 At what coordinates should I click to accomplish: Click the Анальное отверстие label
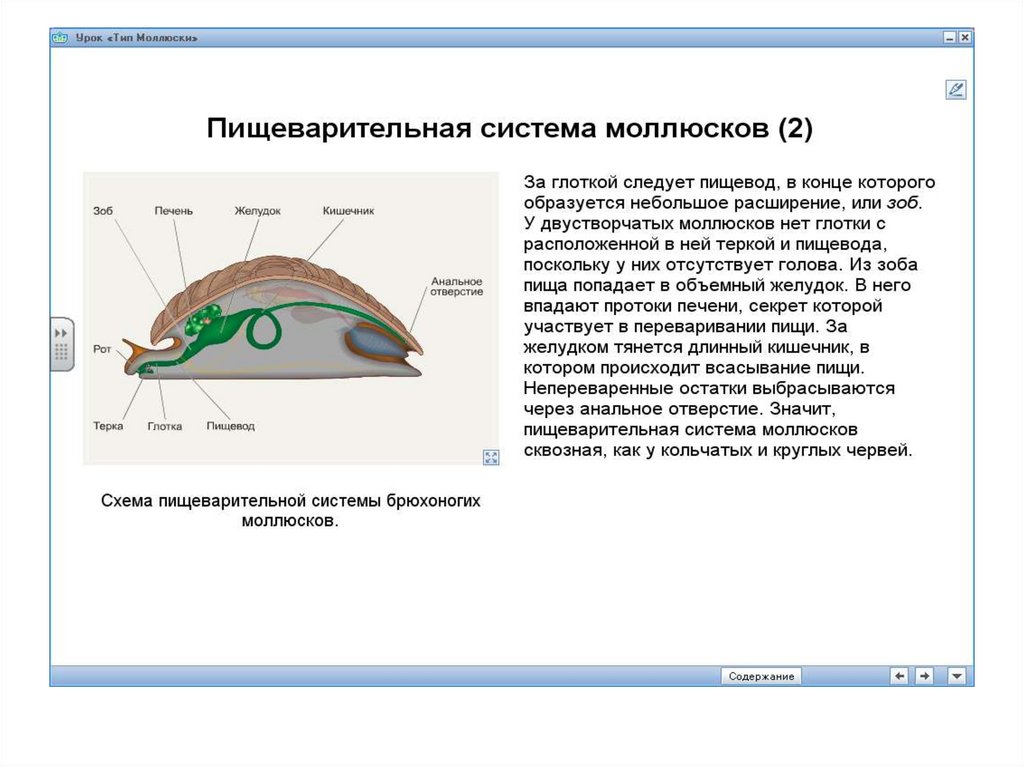pos(456,287)
